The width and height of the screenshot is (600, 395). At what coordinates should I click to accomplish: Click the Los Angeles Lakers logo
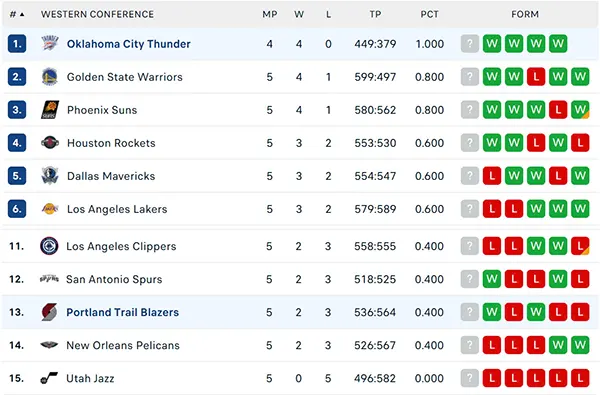click(x=50, y=209)
